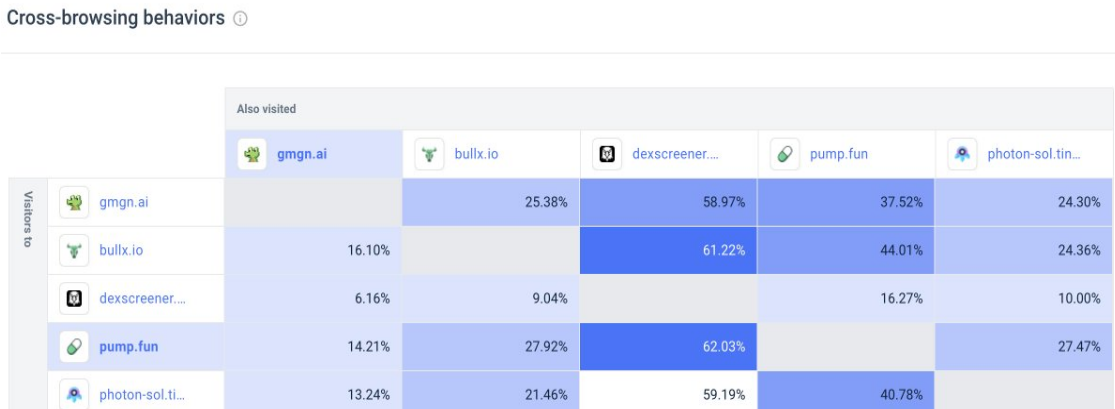The height and width of the screenshot is (409, 1115).
Task: Click the gmgn.ai icon in the row list
Action: (74, 202)
